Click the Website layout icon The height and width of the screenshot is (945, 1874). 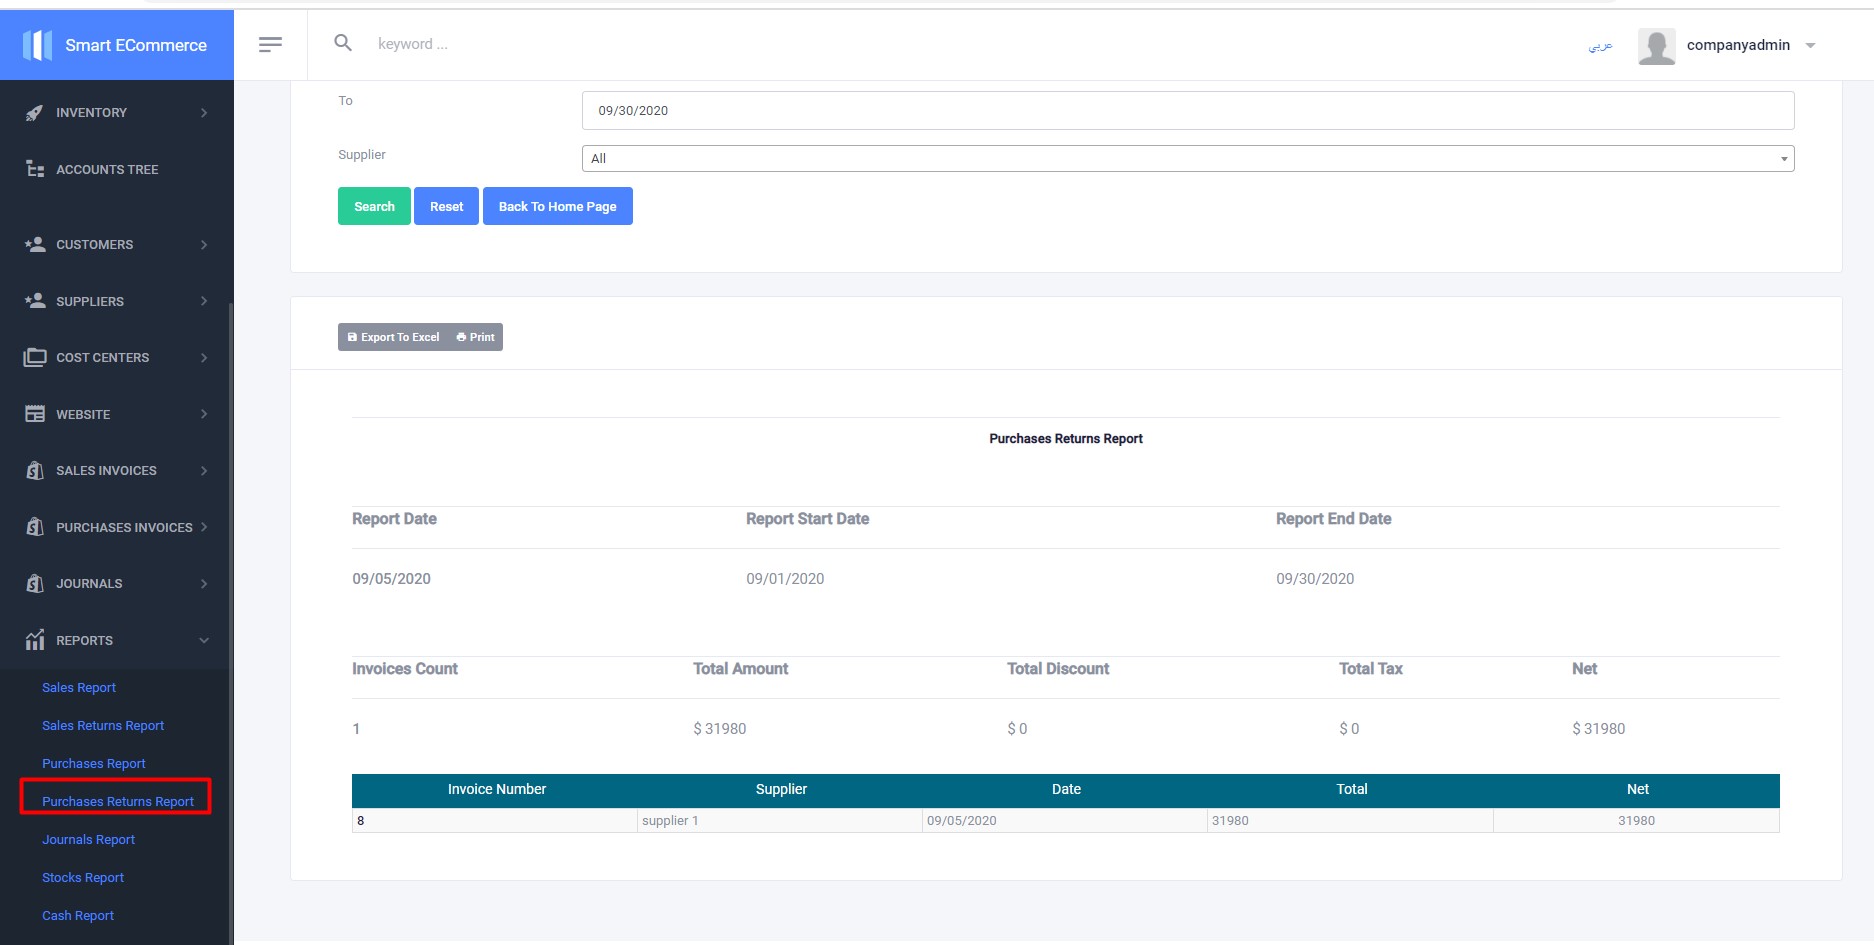[x=35, y=414]
